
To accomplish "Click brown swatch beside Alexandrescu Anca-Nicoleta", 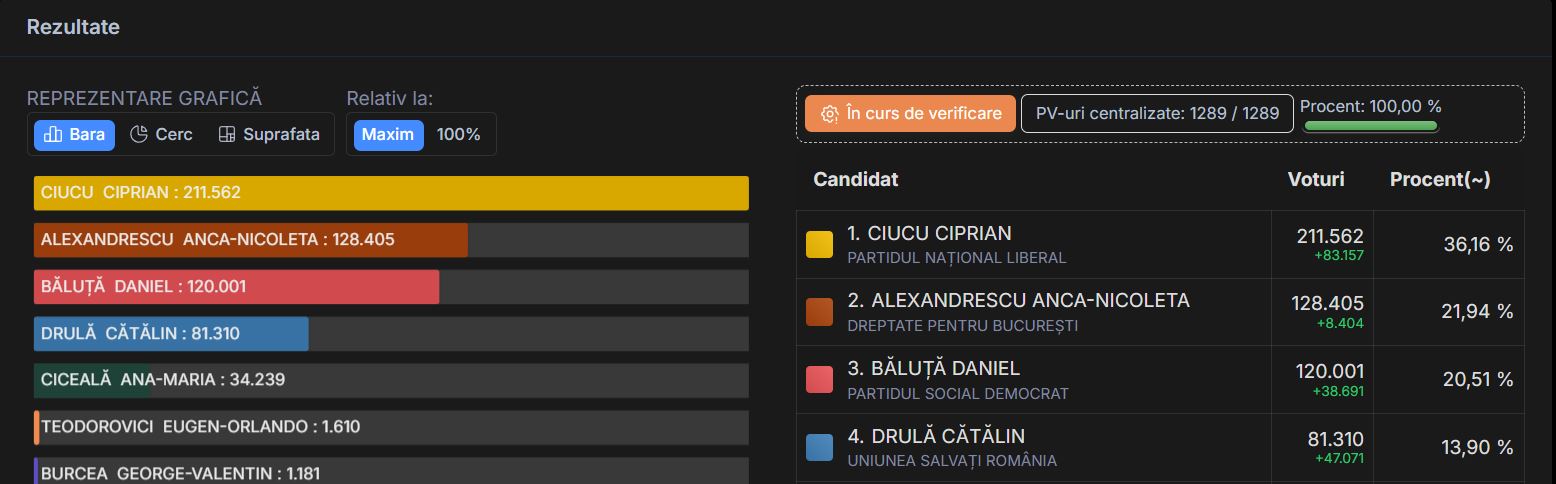I will point(819,312).
